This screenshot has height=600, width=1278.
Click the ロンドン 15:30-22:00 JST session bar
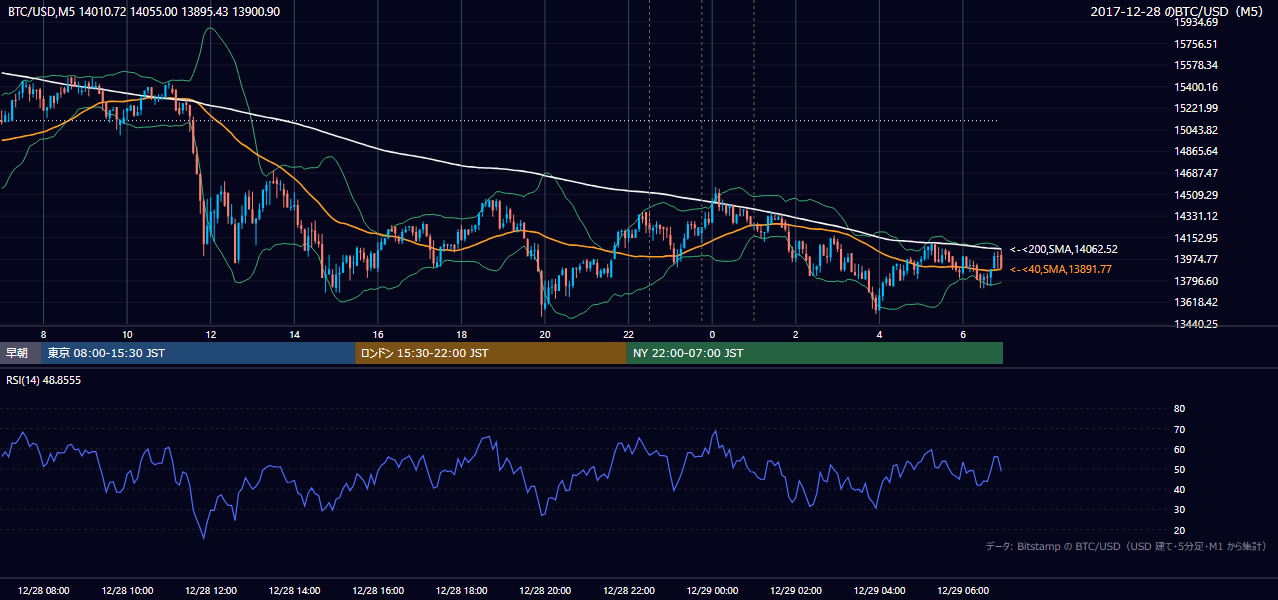pos(491,353)
